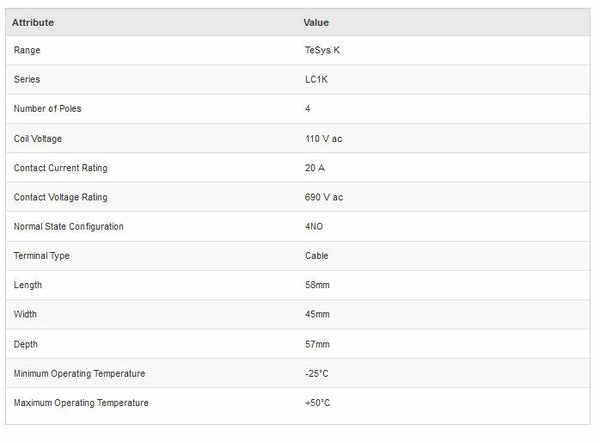Click the Attribute column header
Viewport: 600px width, 443px height.
pyautogui.click(x=33, y=22)
